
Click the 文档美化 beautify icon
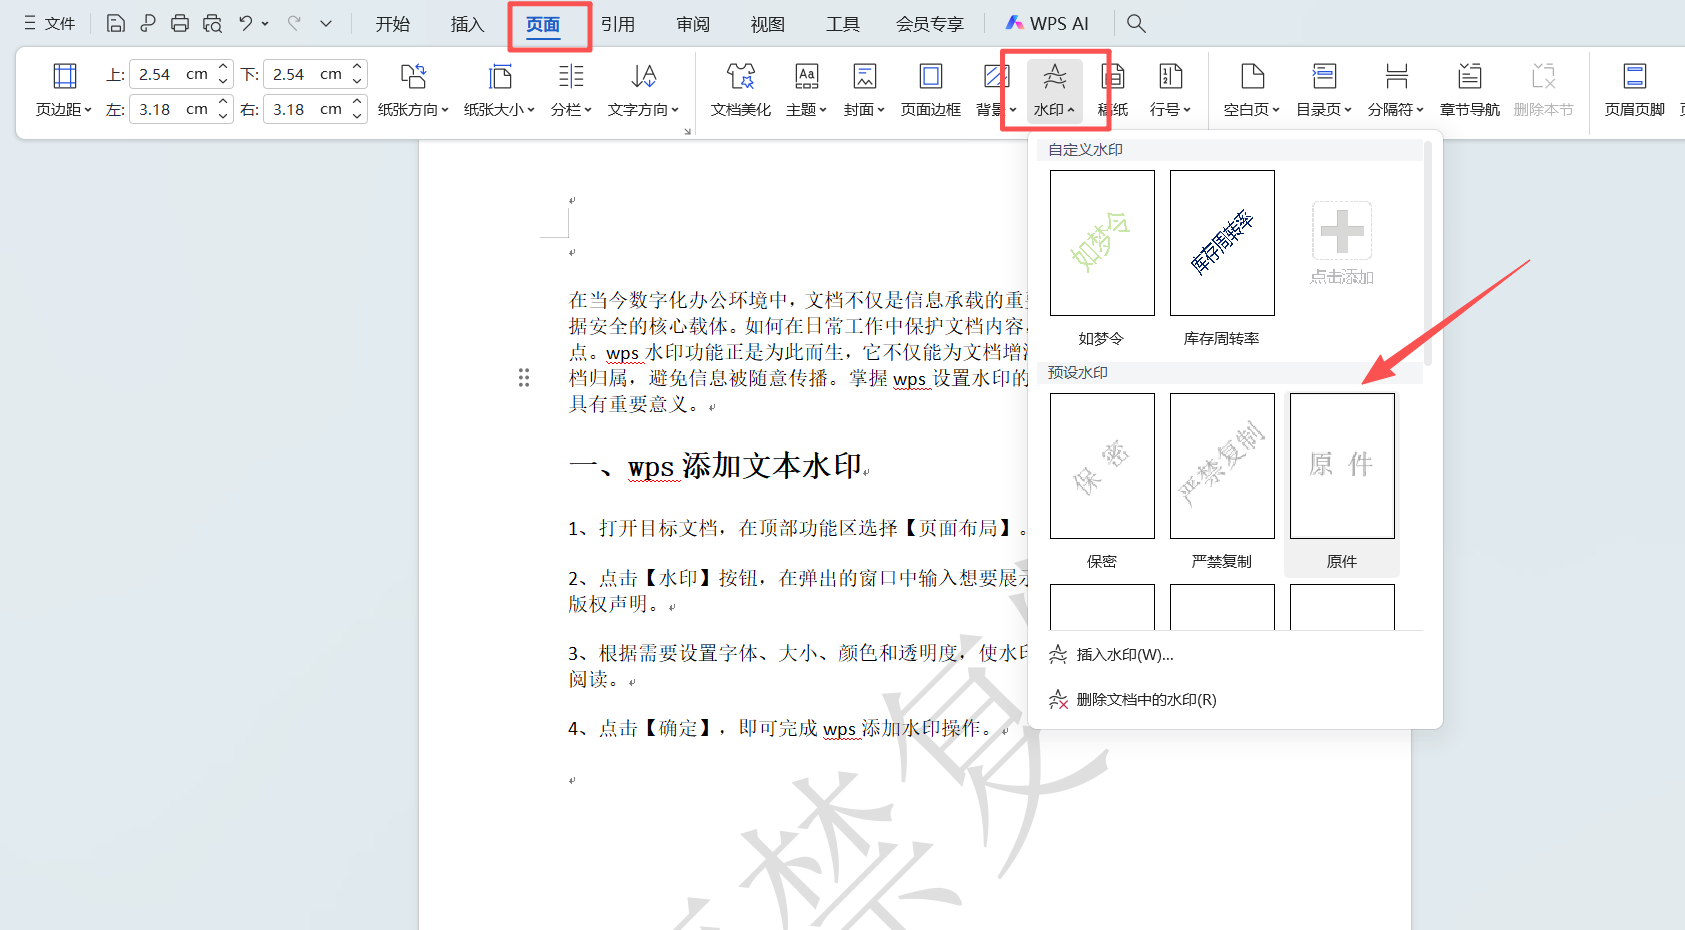[x=741, y=90]
